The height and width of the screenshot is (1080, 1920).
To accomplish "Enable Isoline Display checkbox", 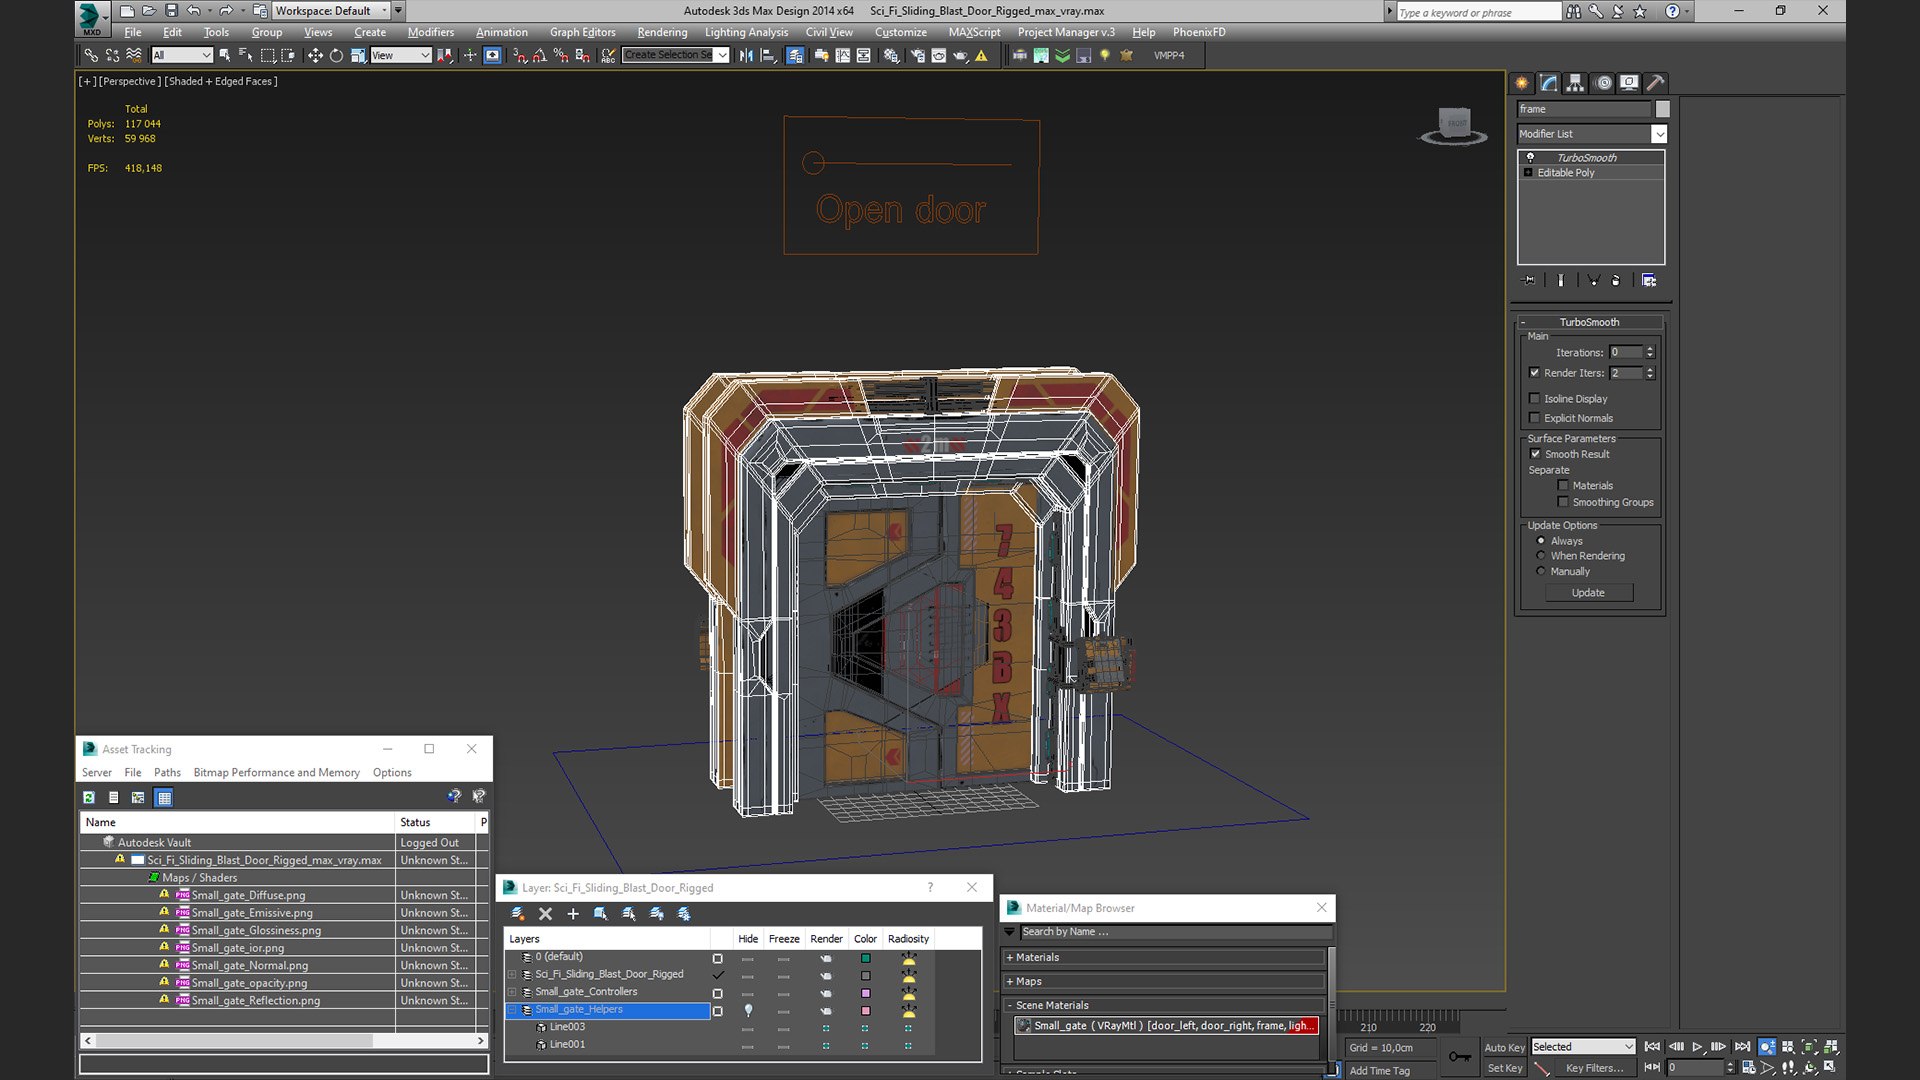I will click(x=1535, y=399).
